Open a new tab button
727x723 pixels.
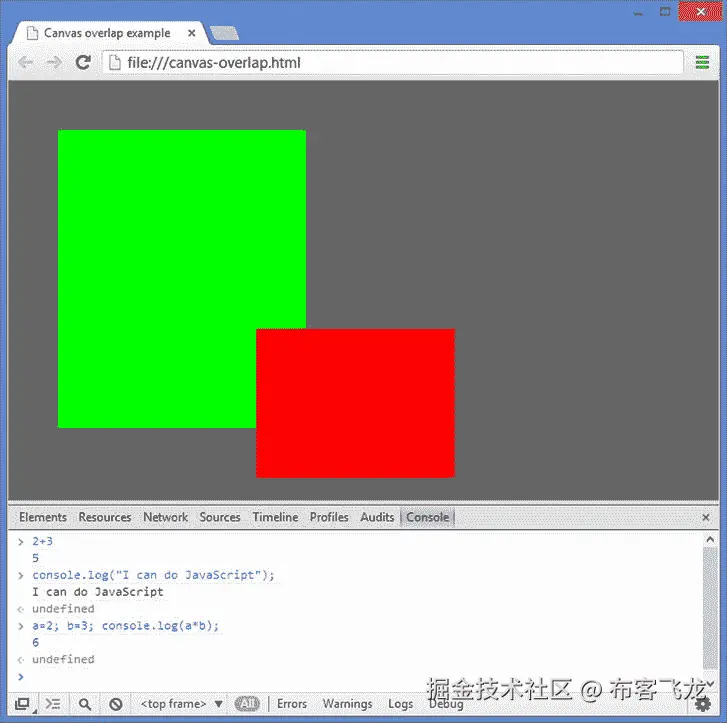coord(224,33)
